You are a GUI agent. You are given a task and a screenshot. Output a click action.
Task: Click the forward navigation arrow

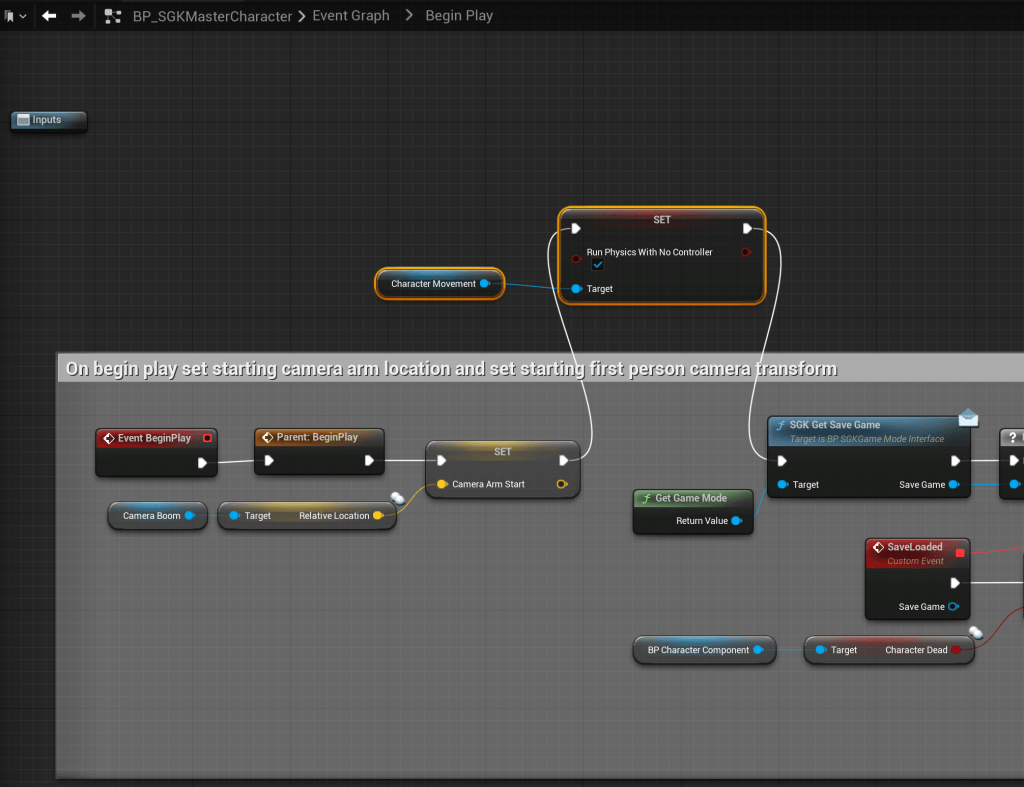pos(78,16)
